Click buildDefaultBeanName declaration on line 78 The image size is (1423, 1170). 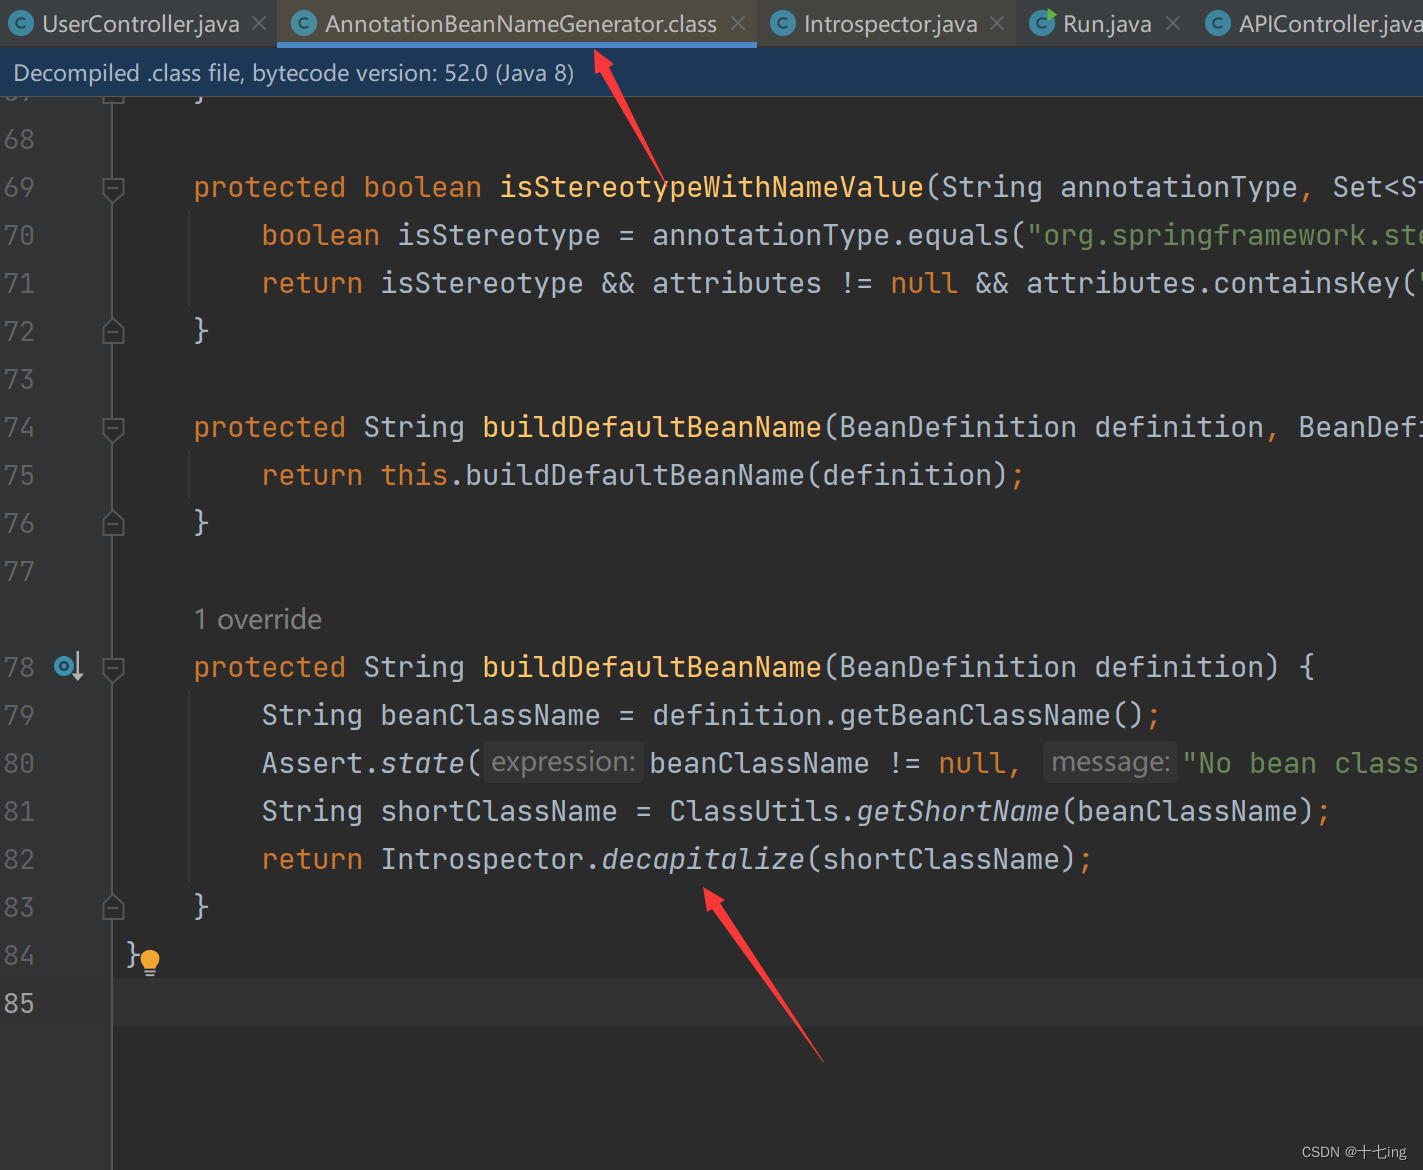(652, 668)
